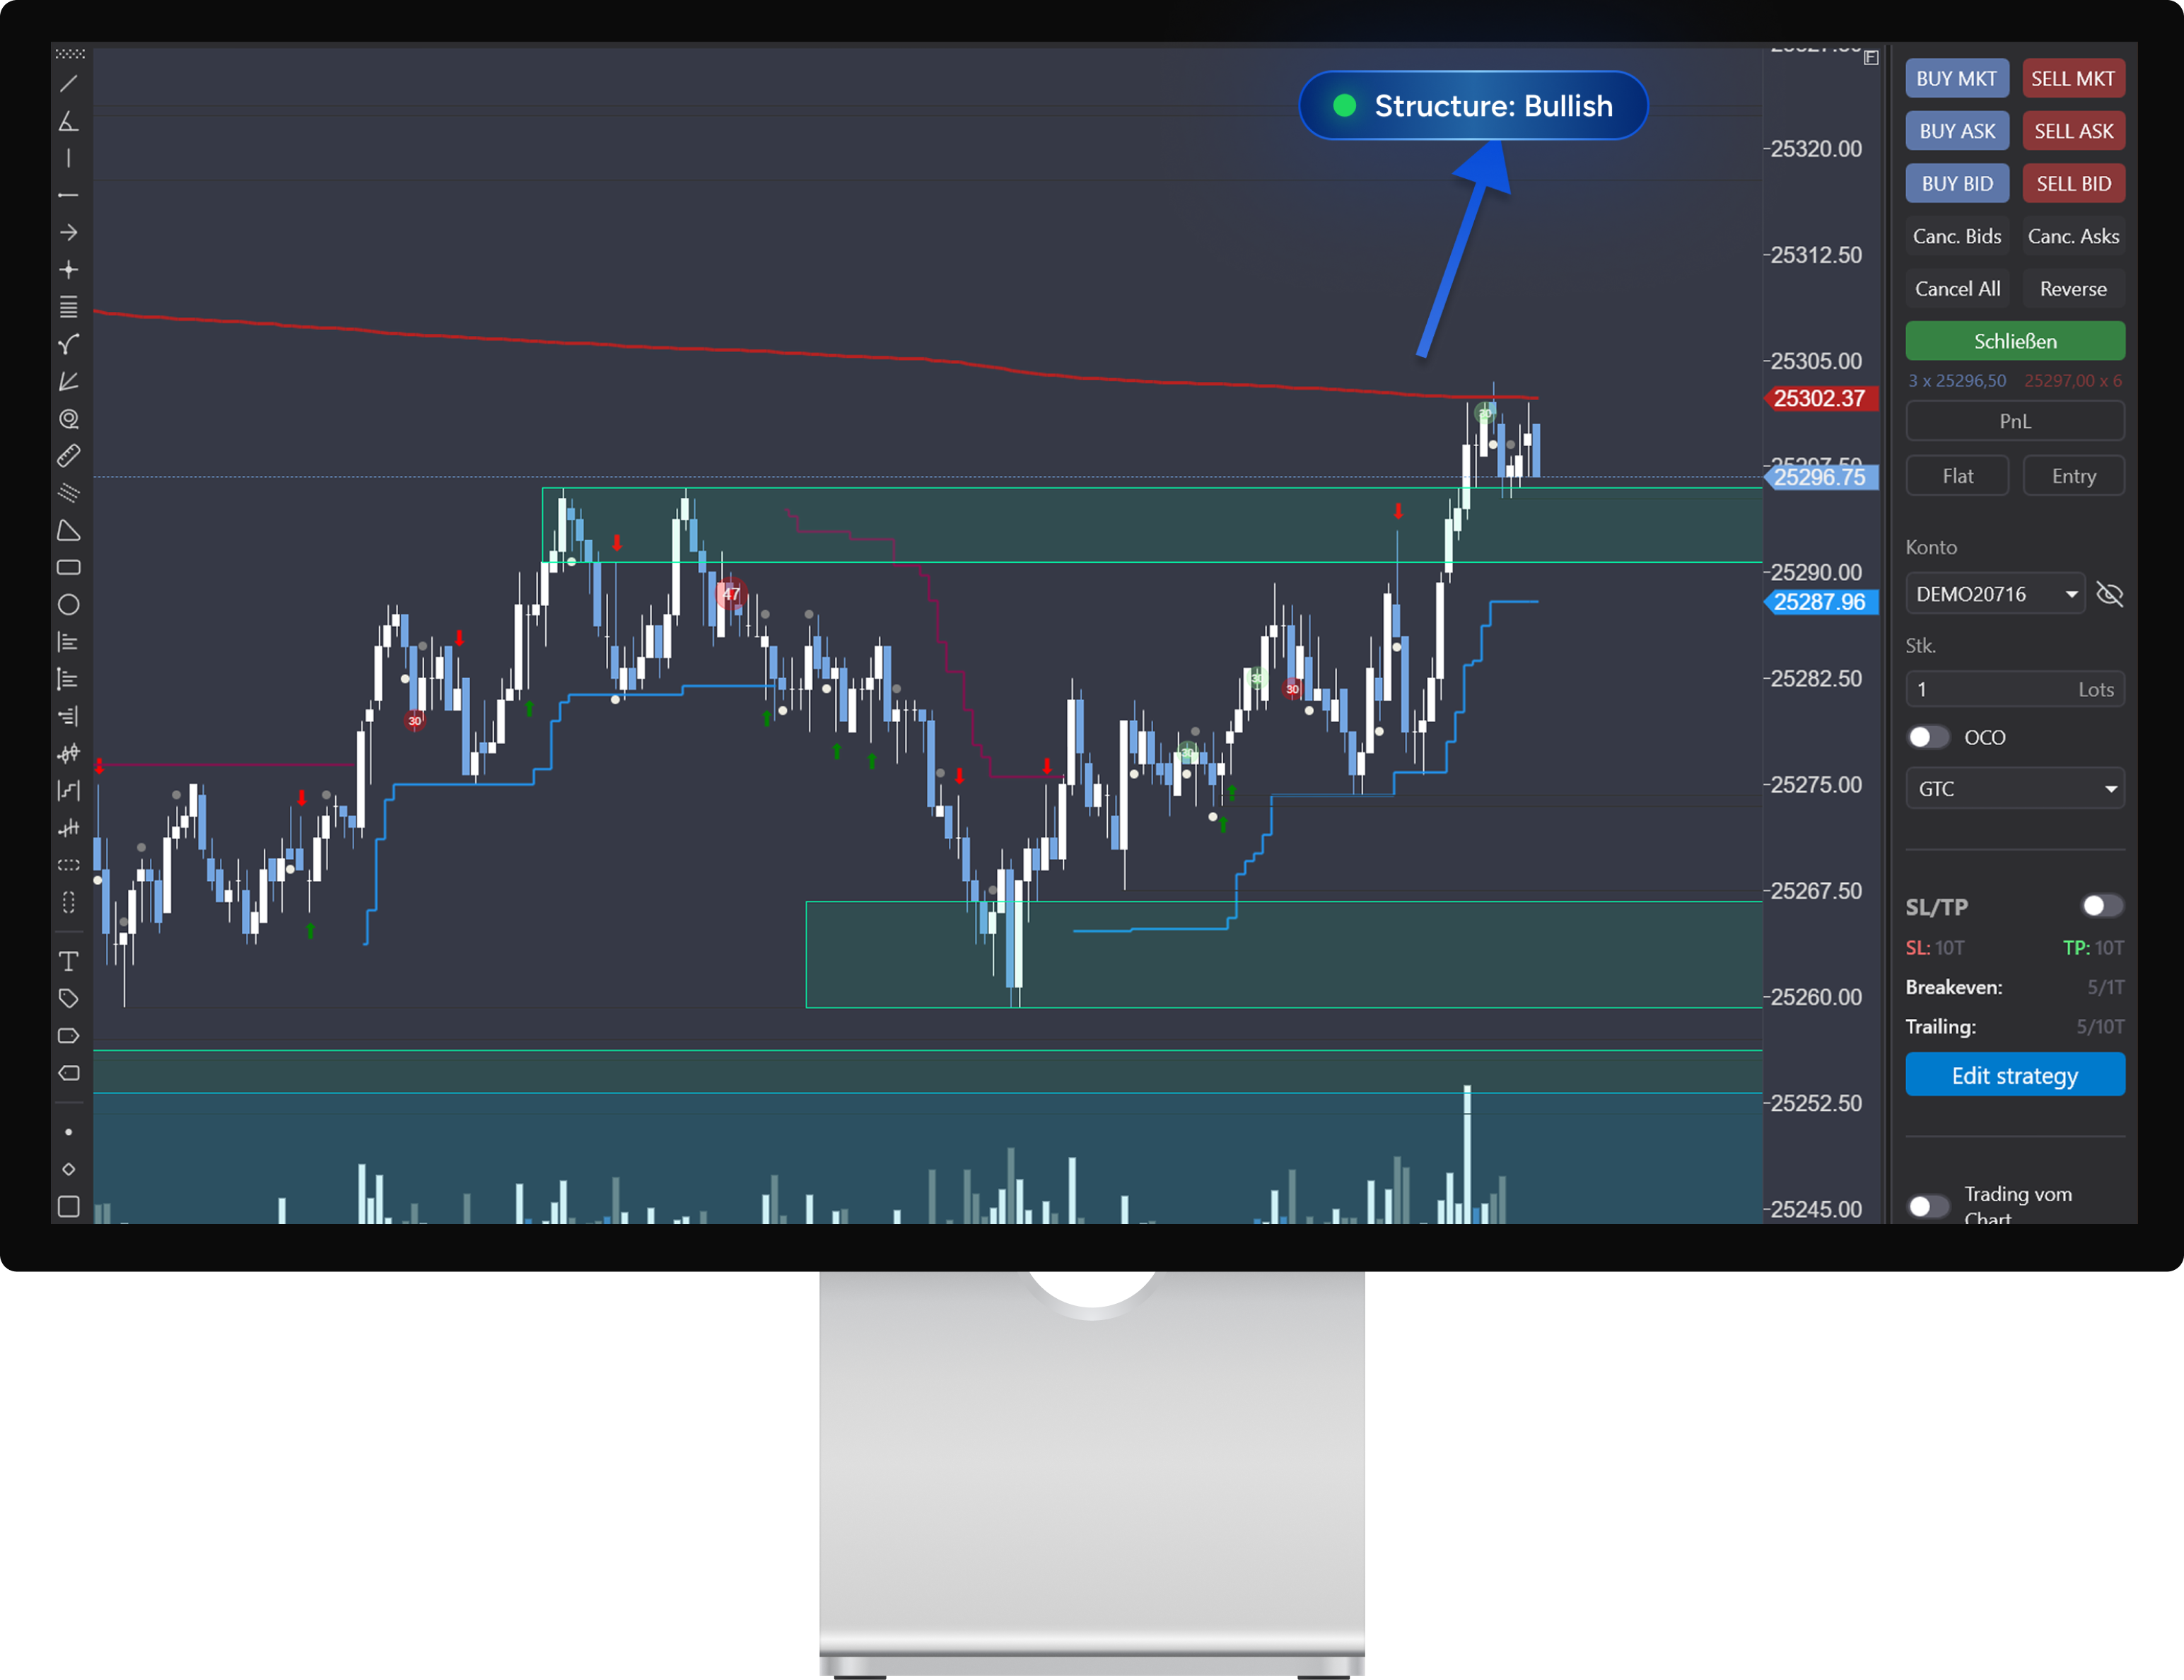This screenshot has height=1680, width=2184.
Task: Toggle the OCO switch
Action: (1927, 737)
